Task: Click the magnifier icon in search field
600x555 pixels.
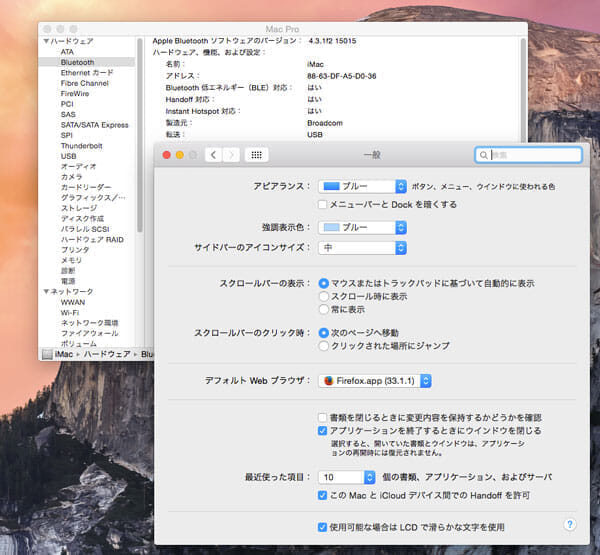Action: pos(484,156)
